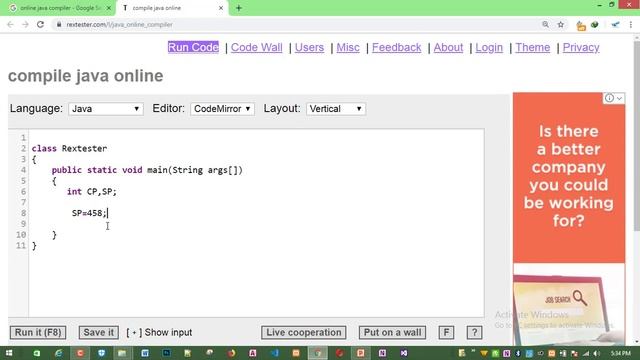Image resolution: width=640 pixels, height=360 pixels.
Task: Open Internet Explorer from taskbar
Action: pyautogui.click(x=58, y=353)
